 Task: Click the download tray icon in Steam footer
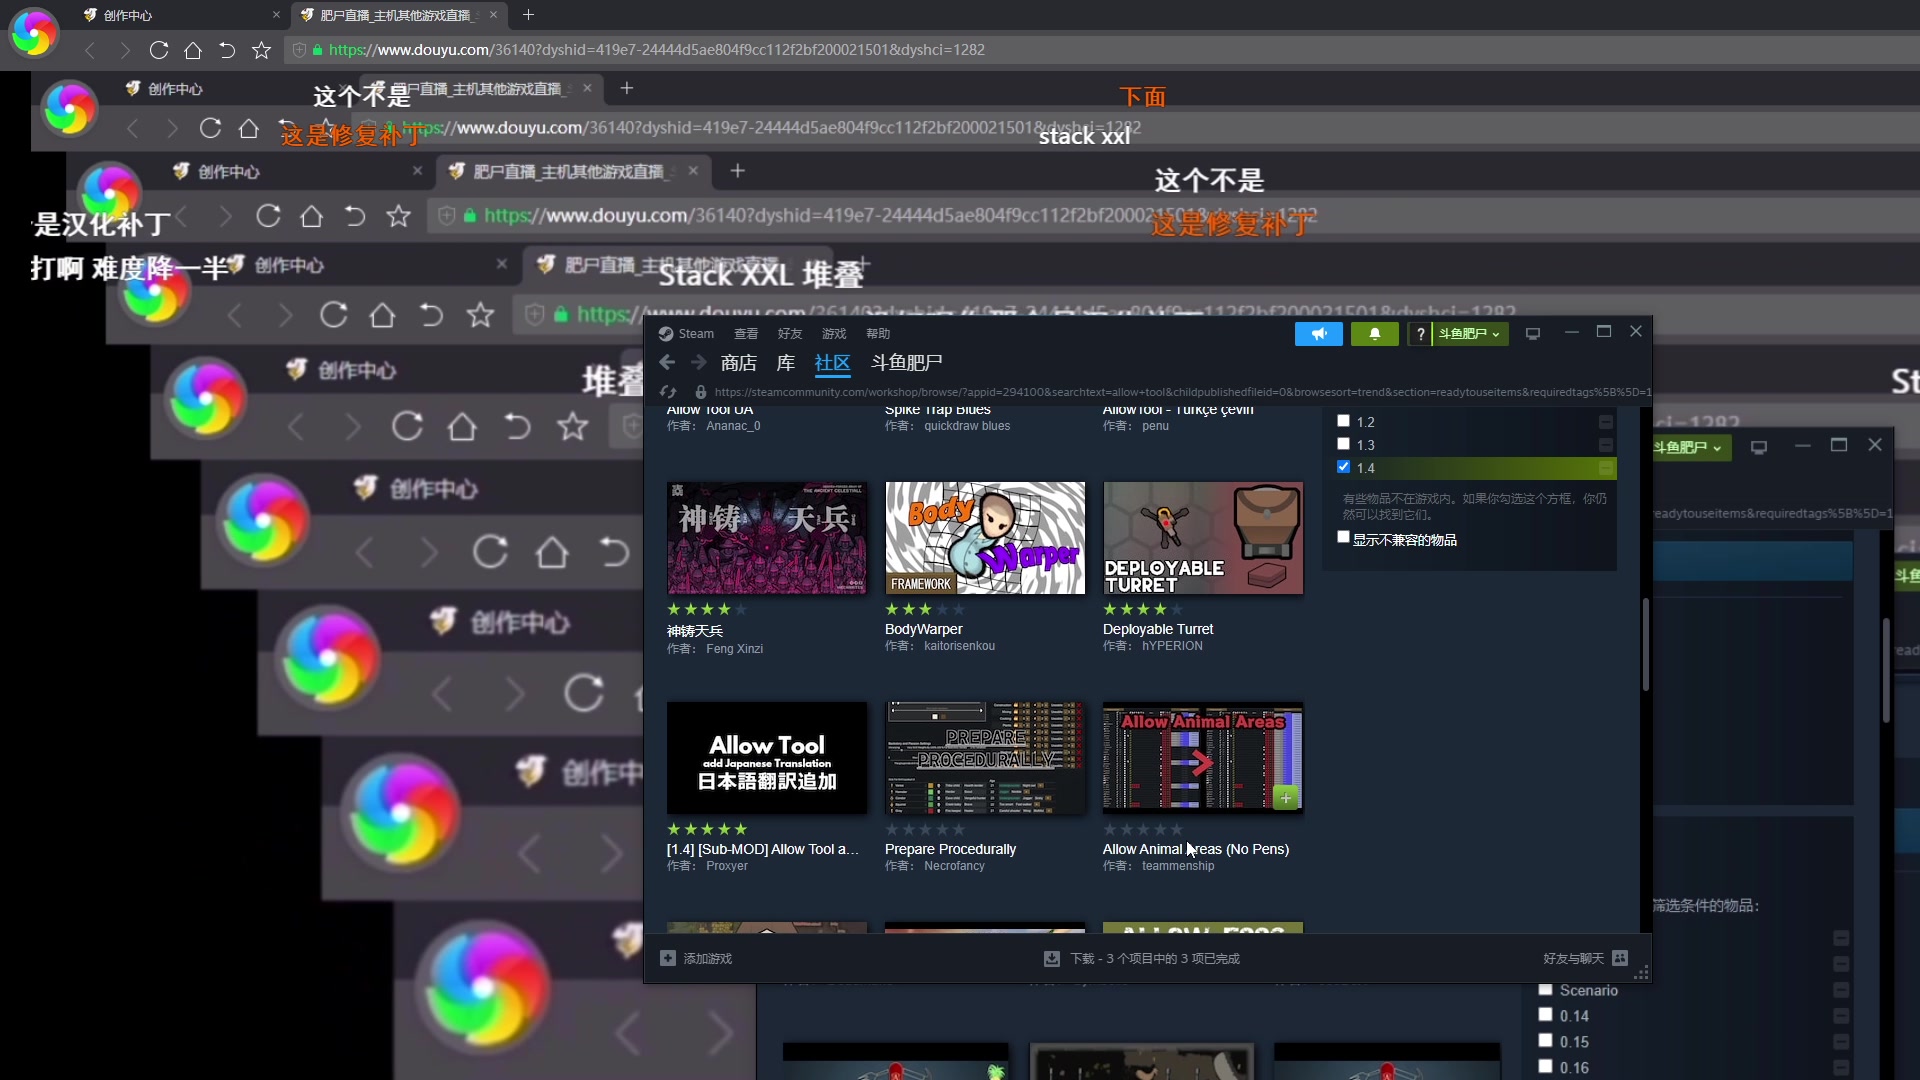[x=1052, y=959]
